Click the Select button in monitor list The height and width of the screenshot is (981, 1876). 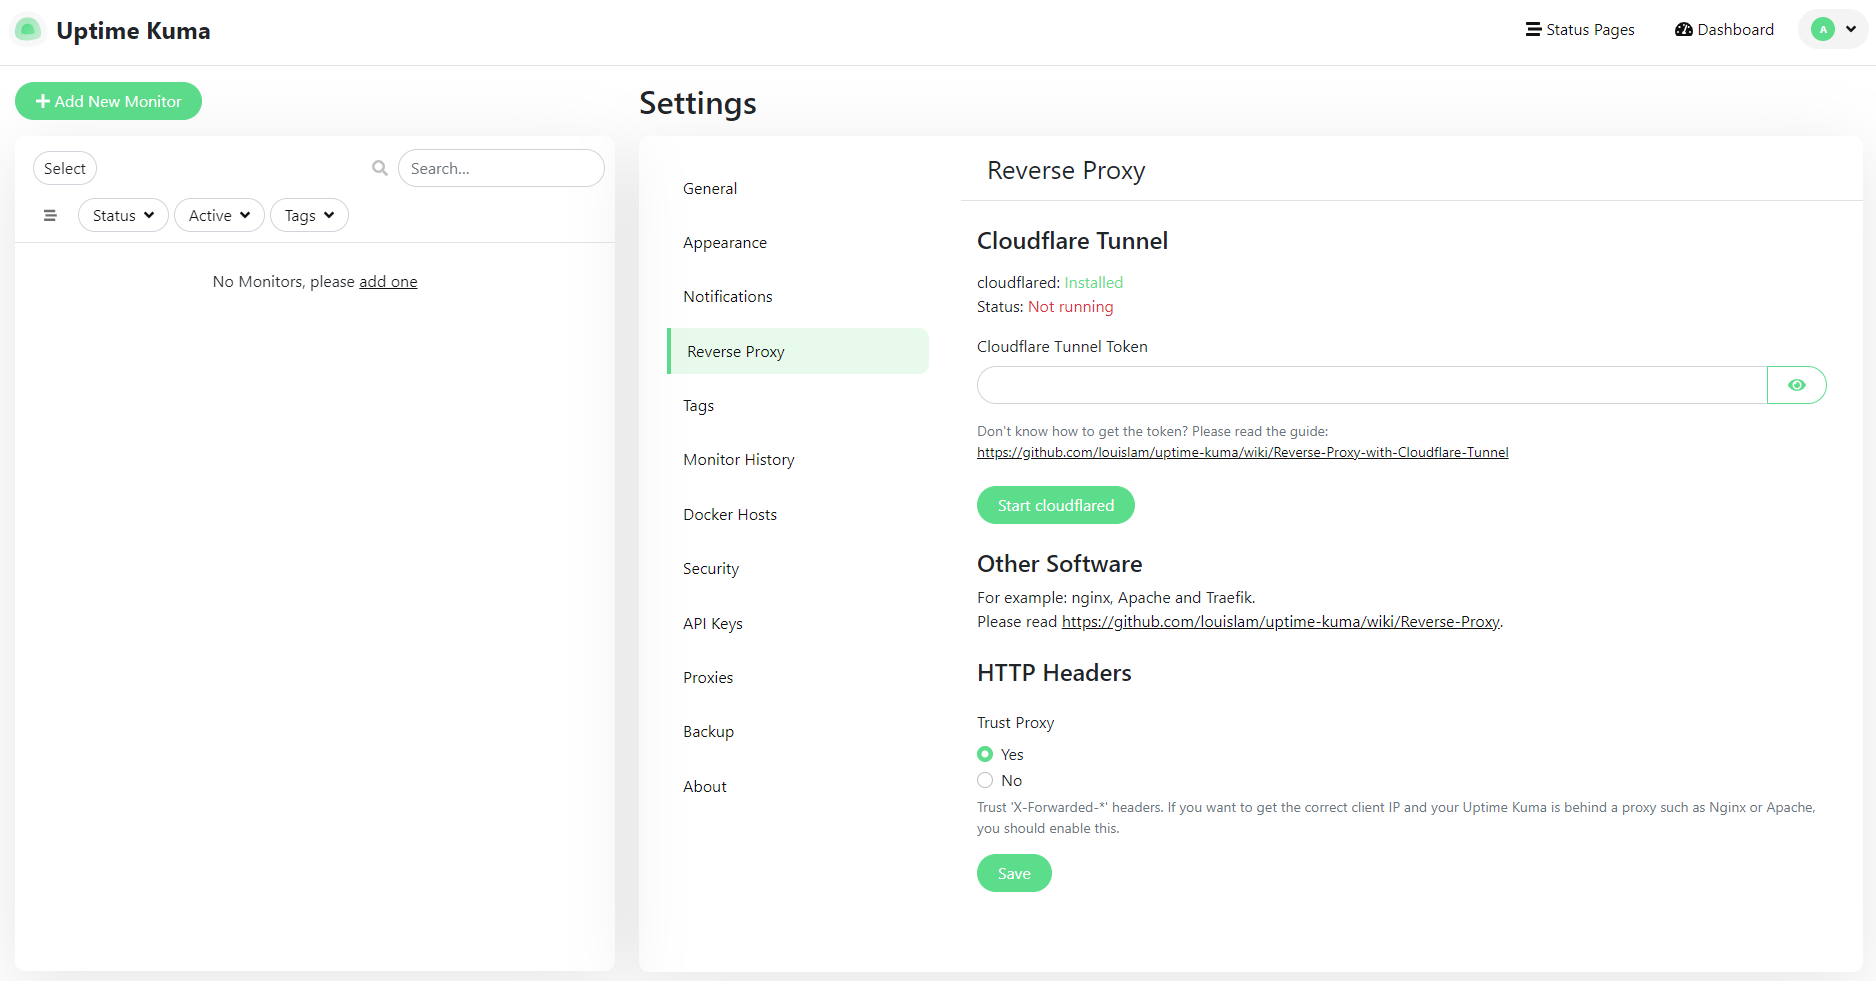[65, 168]
